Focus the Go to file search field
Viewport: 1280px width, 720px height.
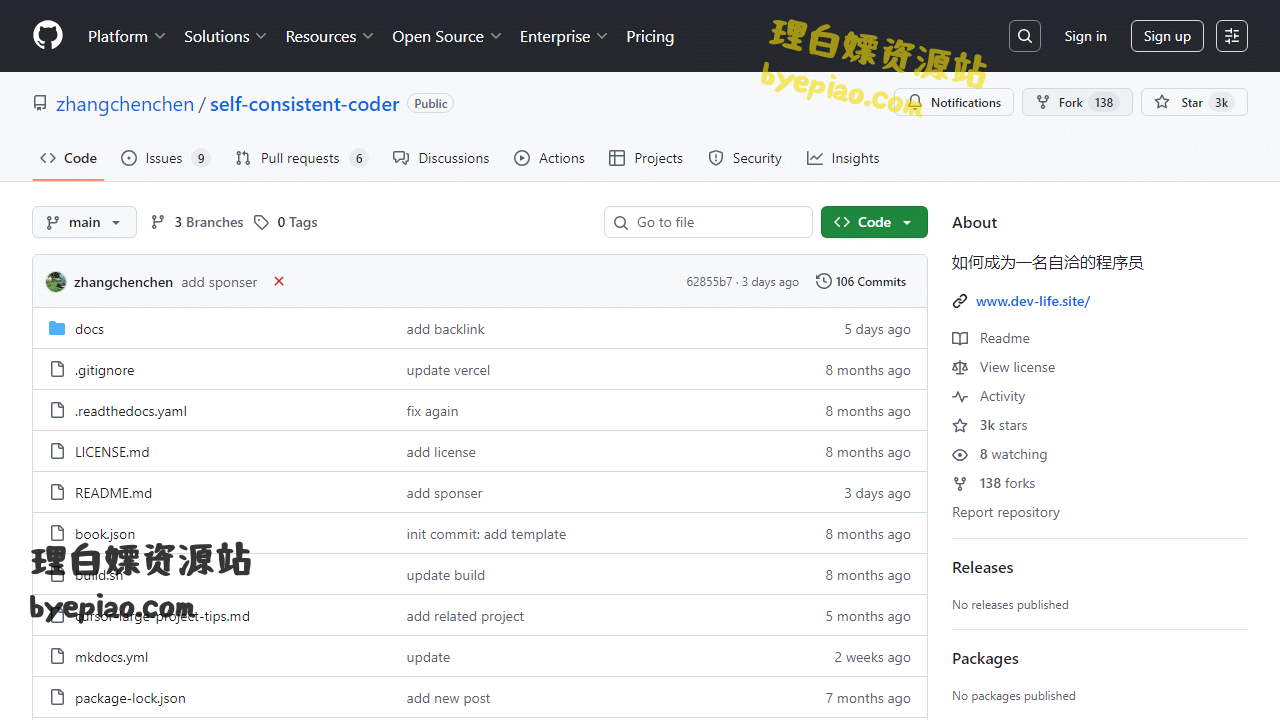click(x=708, y=222)
